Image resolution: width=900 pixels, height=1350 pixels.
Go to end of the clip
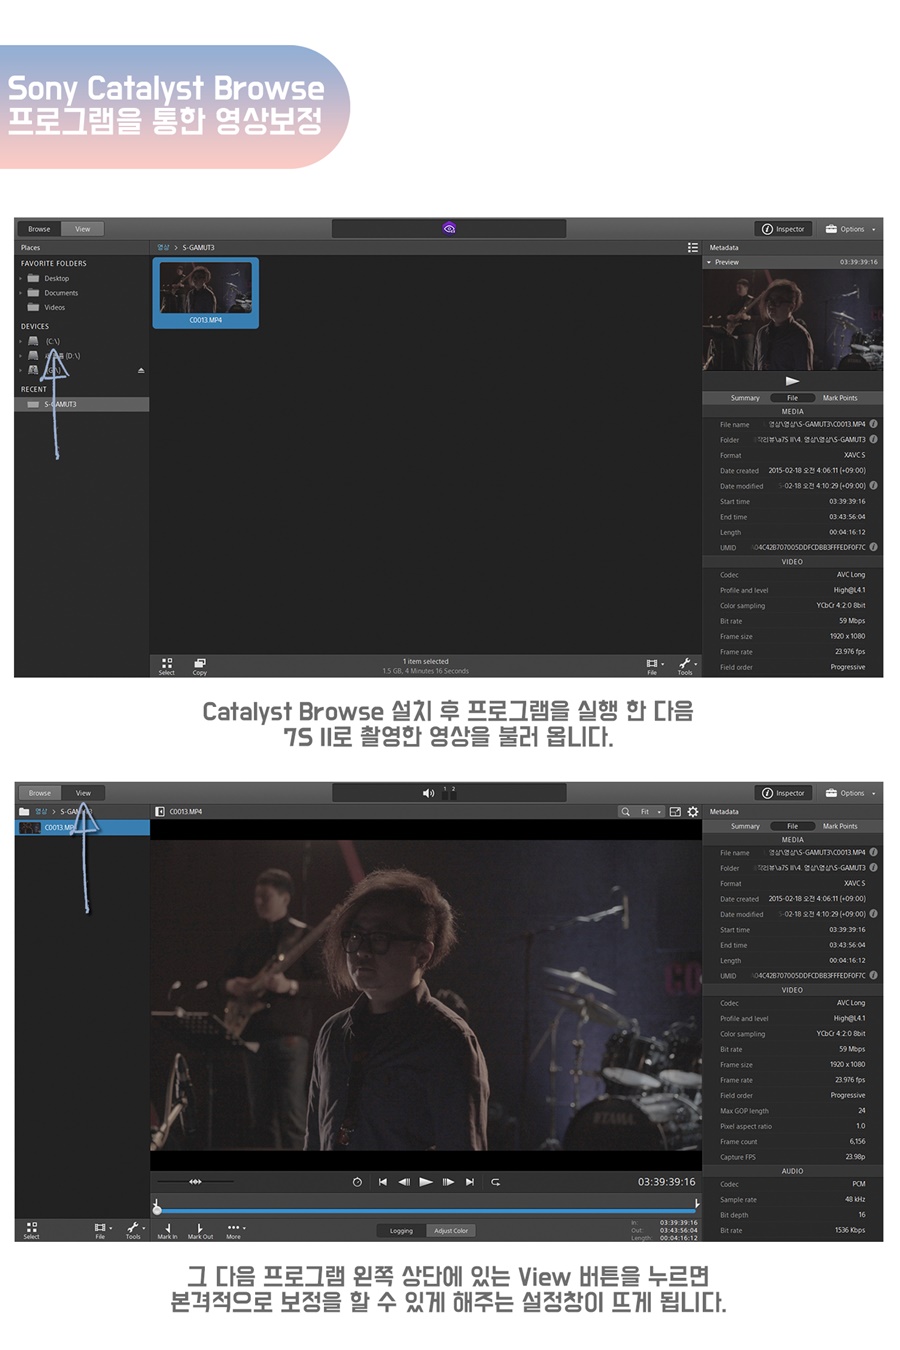(470, 1182)
